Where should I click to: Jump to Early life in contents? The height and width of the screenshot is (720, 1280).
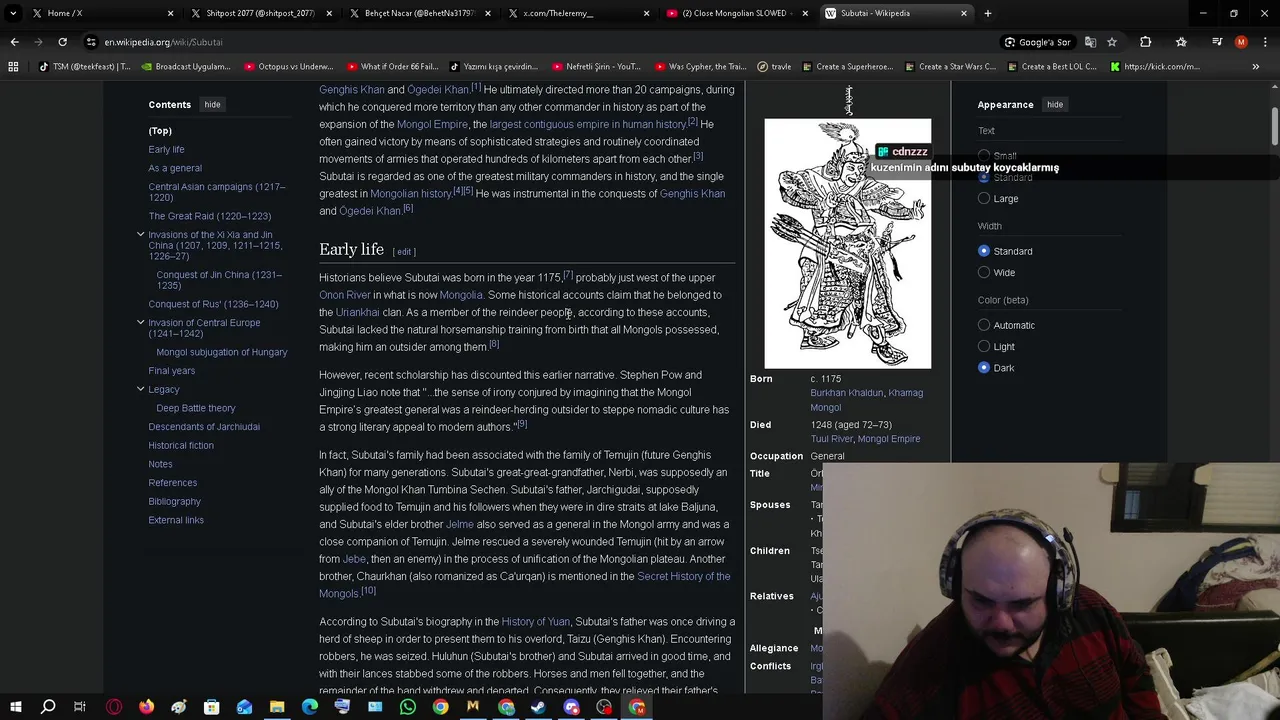[x=166, y=149]
